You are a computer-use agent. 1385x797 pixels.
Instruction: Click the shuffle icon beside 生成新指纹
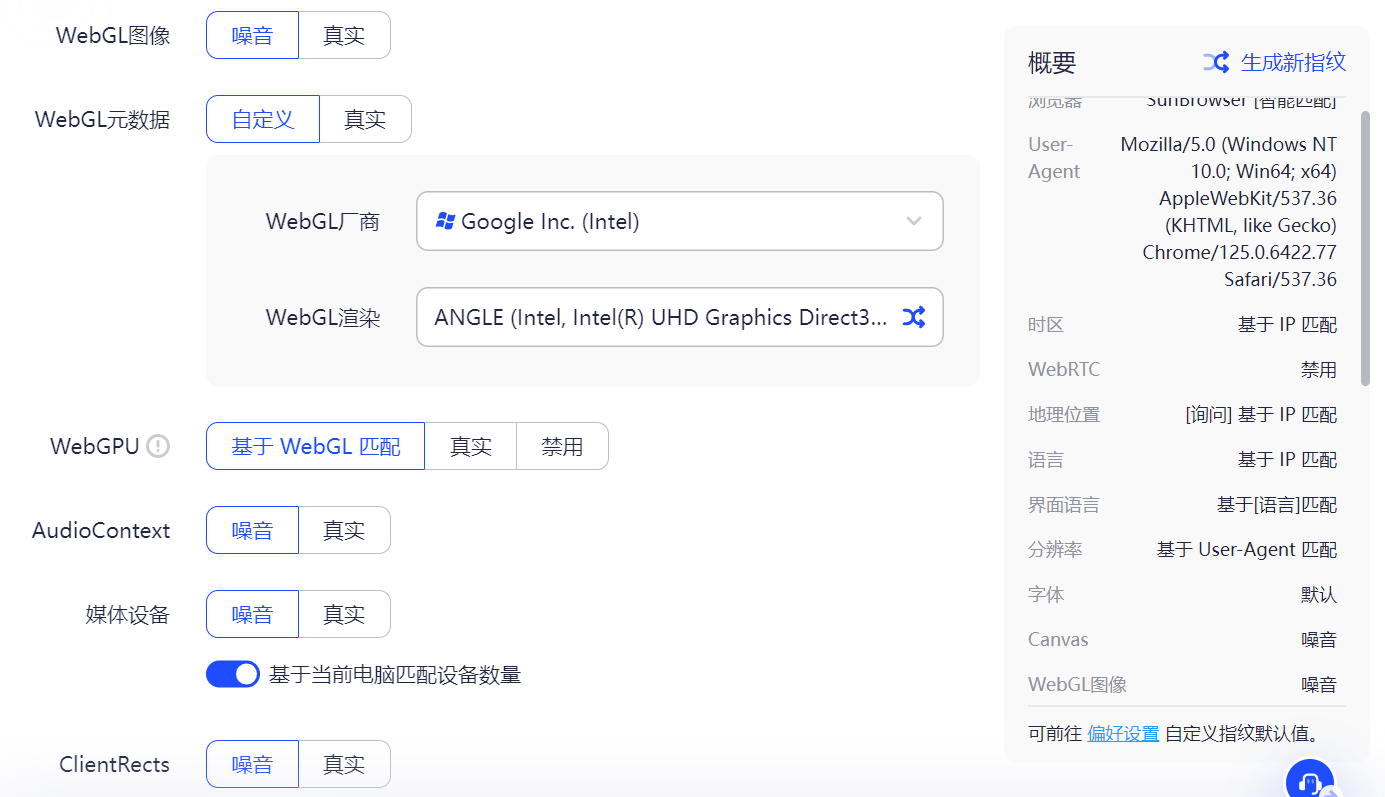[x=1216, y=62]
